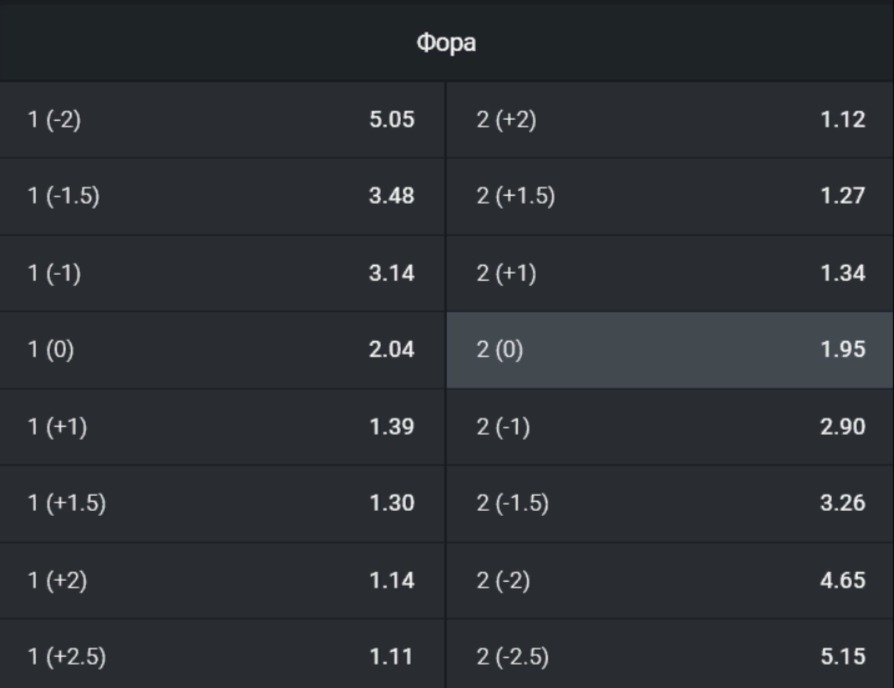The width and height of the screenshot is (894, 688).
Task: Pick the 2 (+1.5) bet at 1.27
Action: point(670,196)
